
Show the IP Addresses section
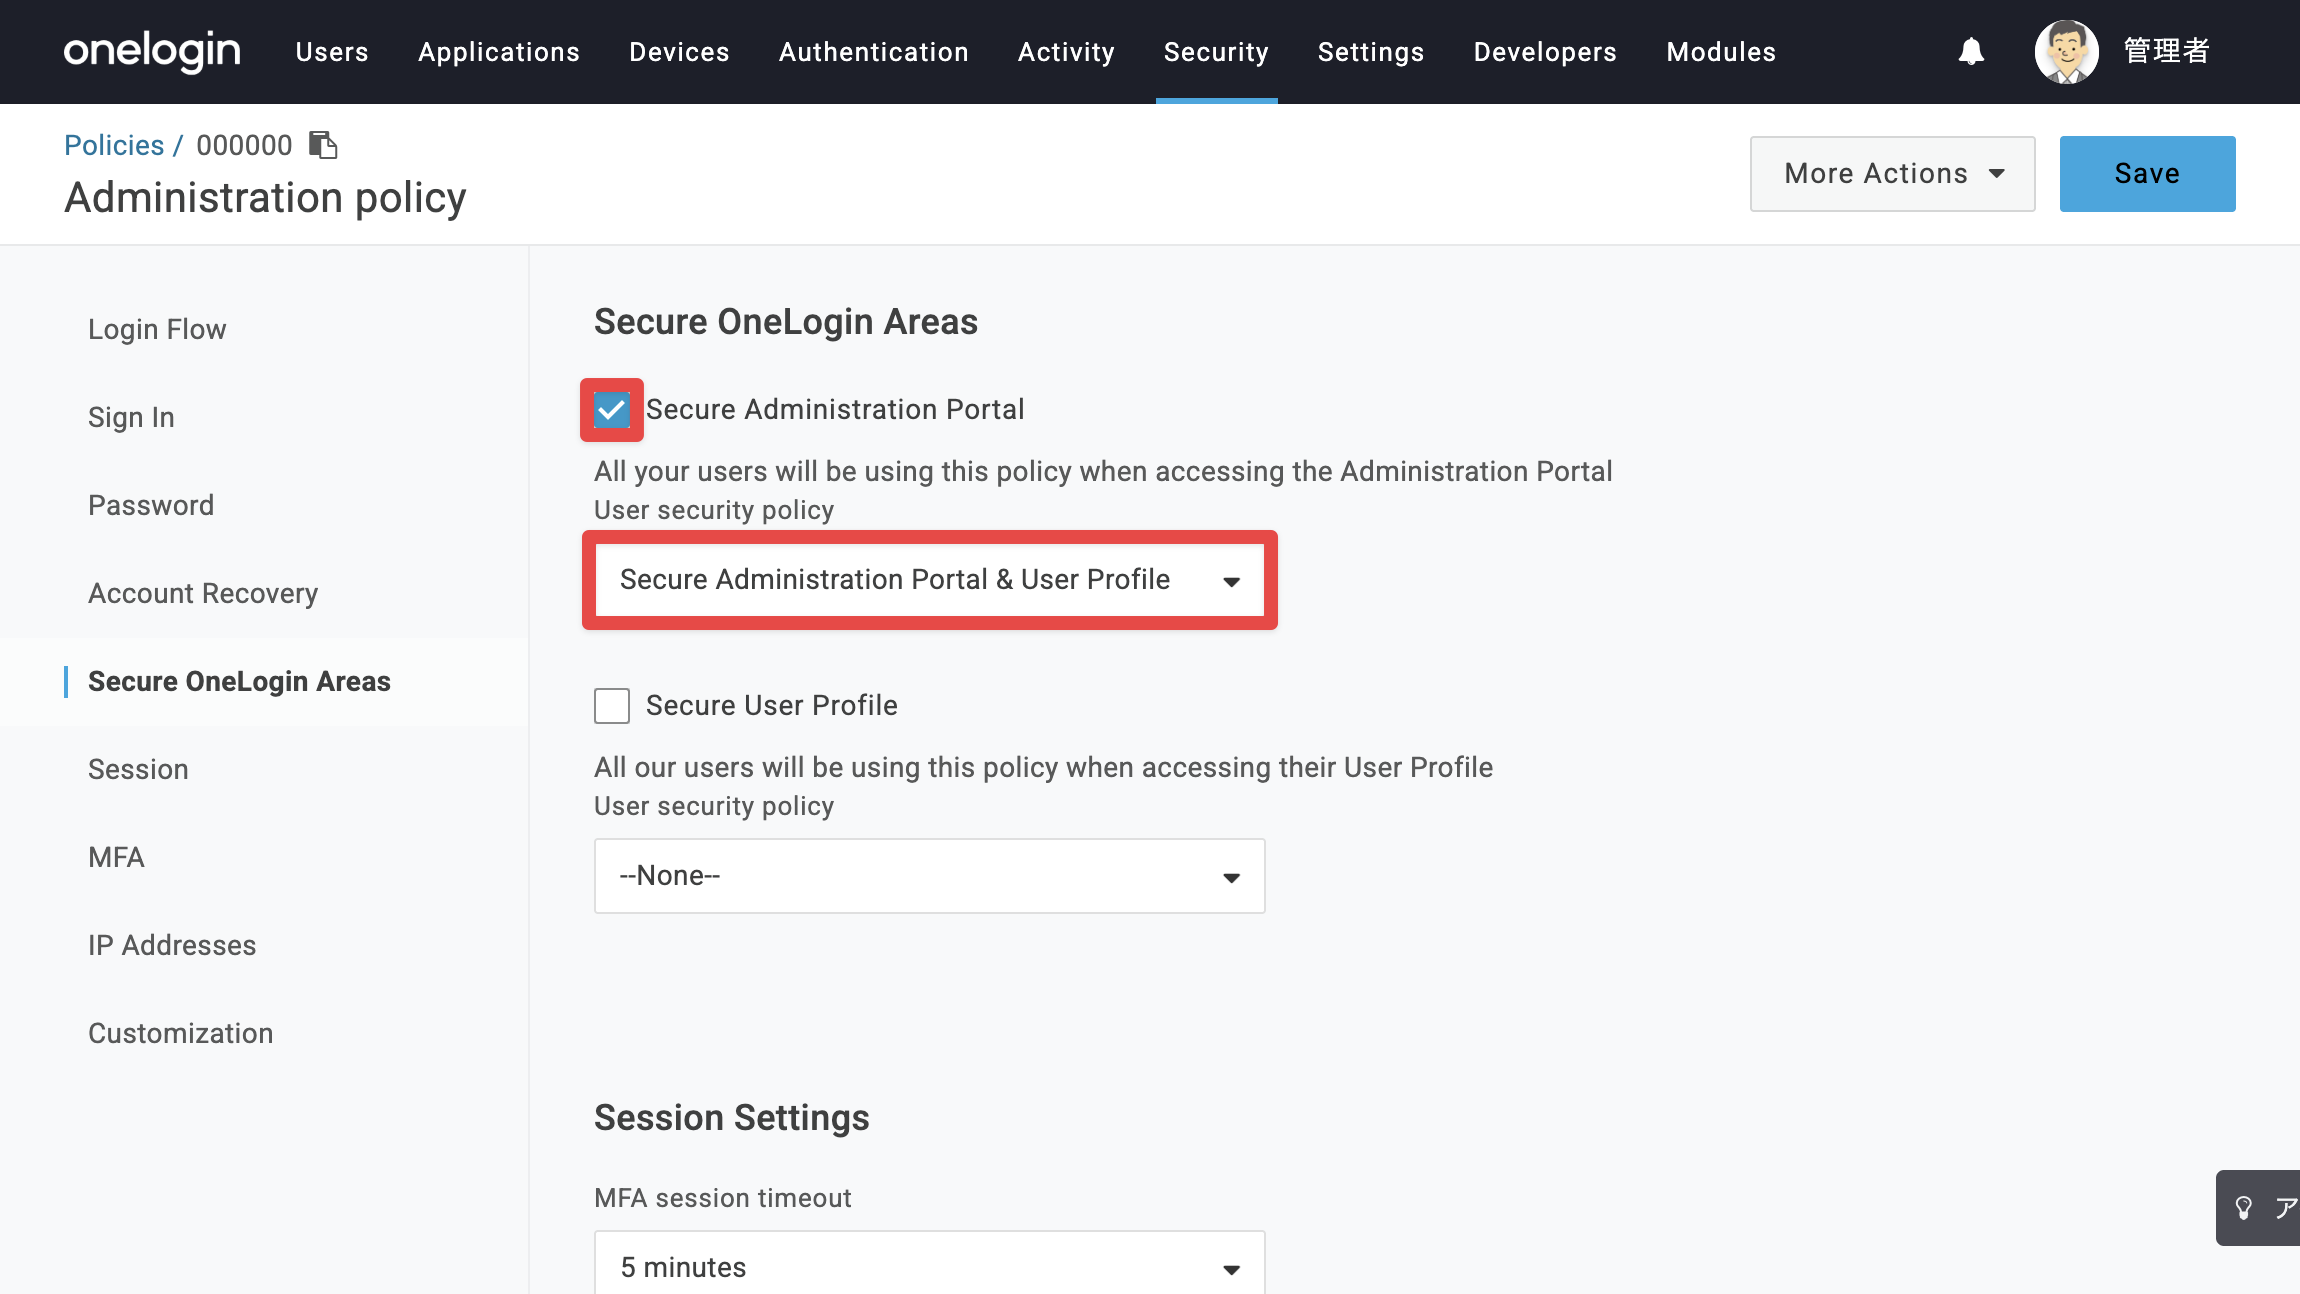click(x=172, y=946)
